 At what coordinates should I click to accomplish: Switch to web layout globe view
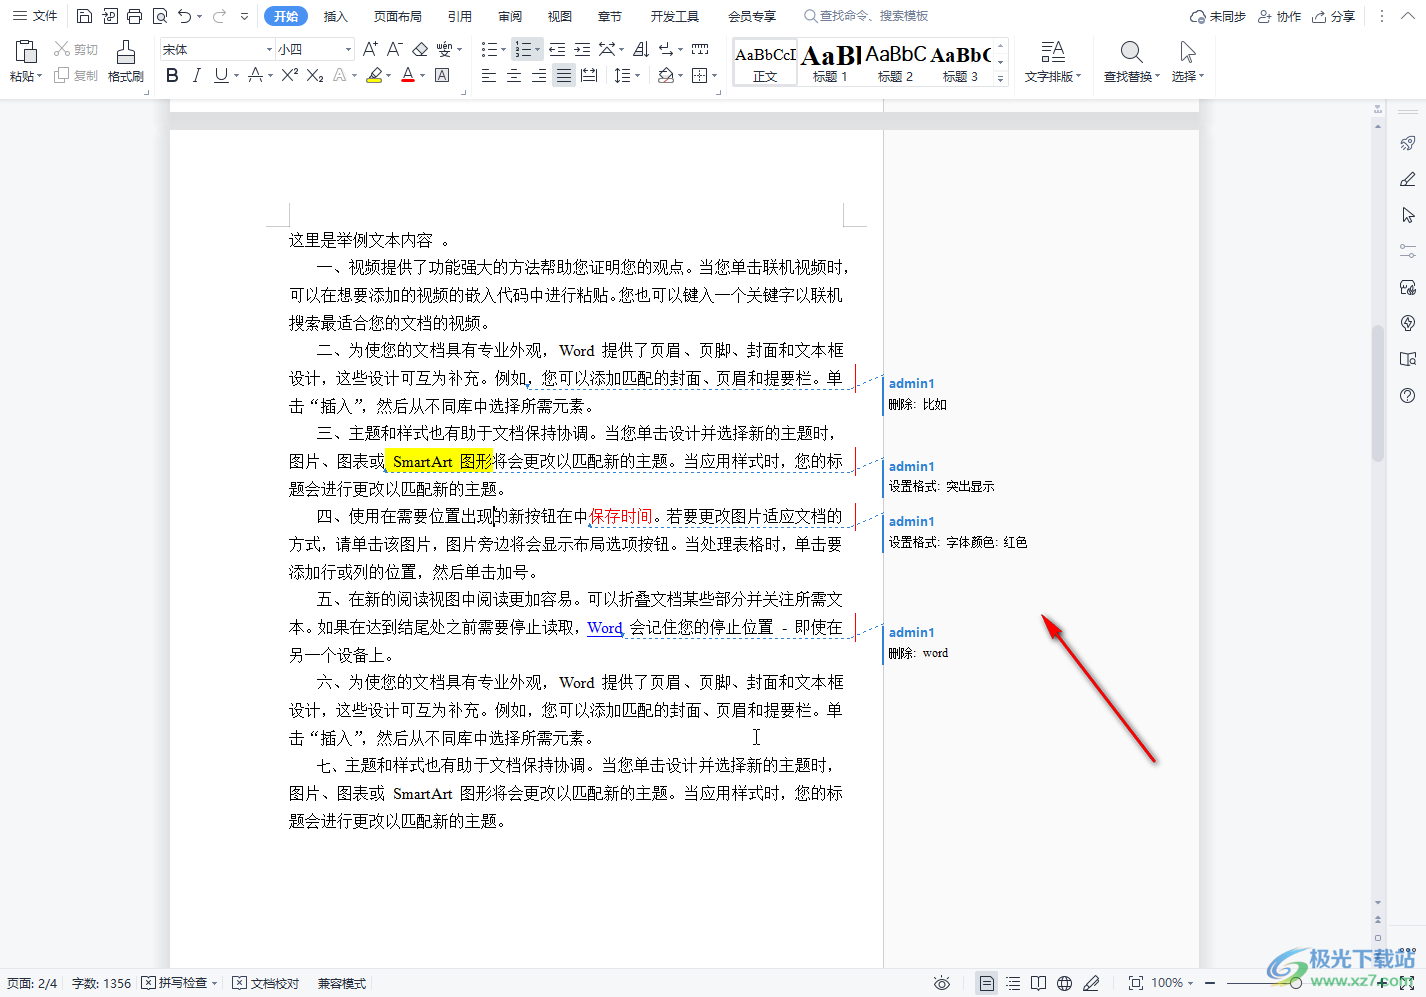click(x=1065, y=983)
